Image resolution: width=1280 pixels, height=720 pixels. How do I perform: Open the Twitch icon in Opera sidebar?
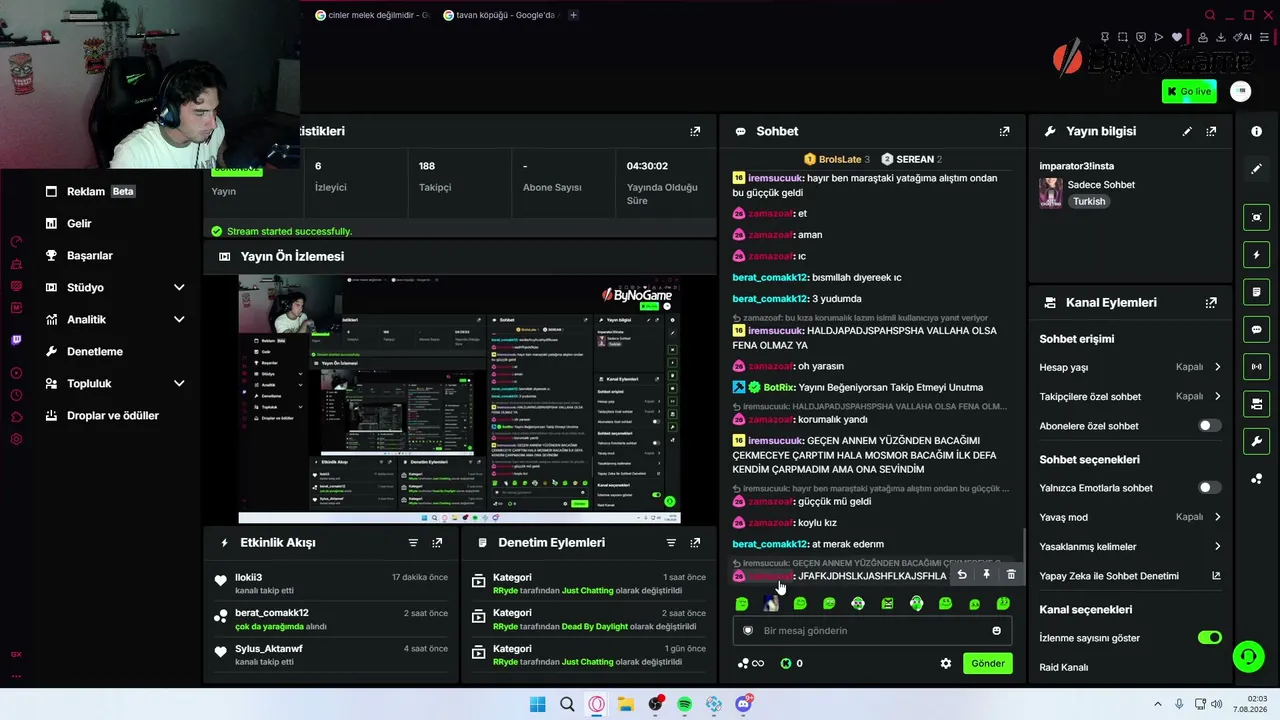(16, 340)
